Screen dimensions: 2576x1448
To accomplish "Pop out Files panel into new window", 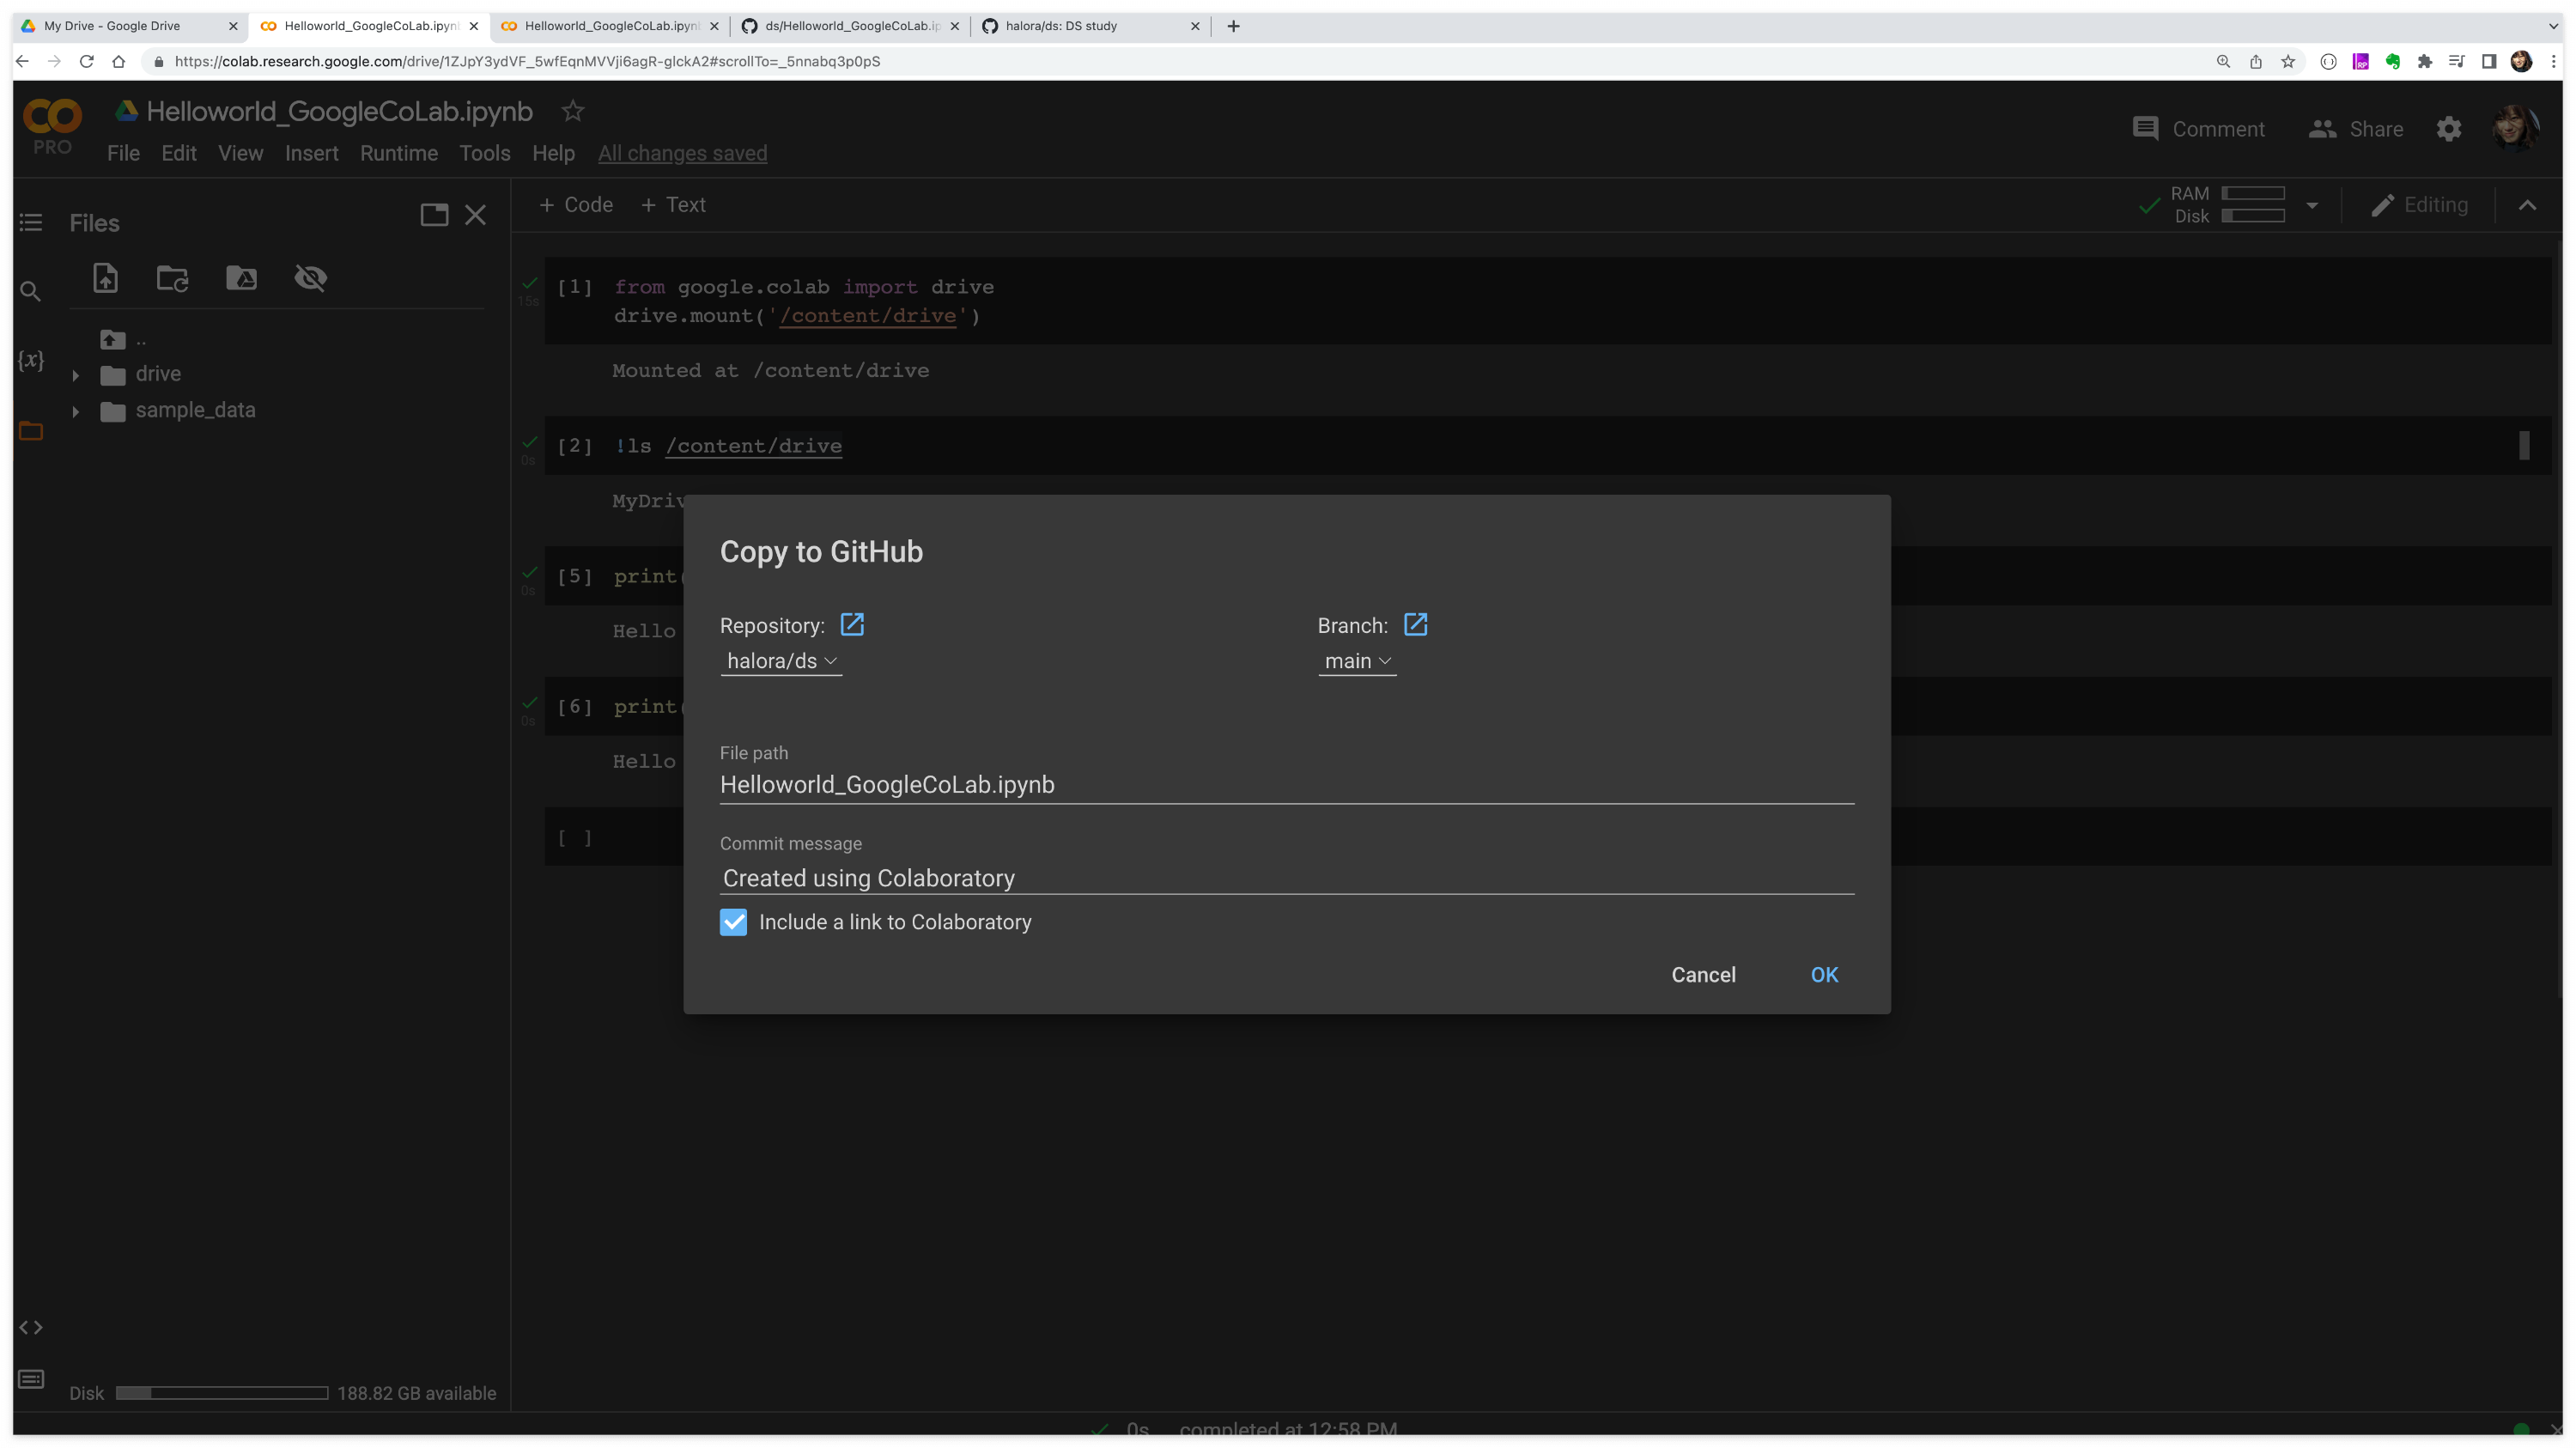I will [x=434, y=215].
